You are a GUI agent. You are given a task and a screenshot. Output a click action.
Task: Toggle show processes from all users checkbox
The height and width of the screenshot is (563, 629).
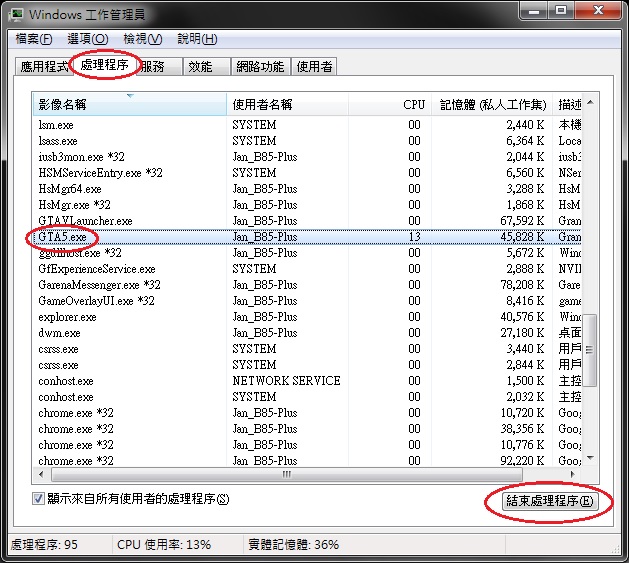point(39,499)
